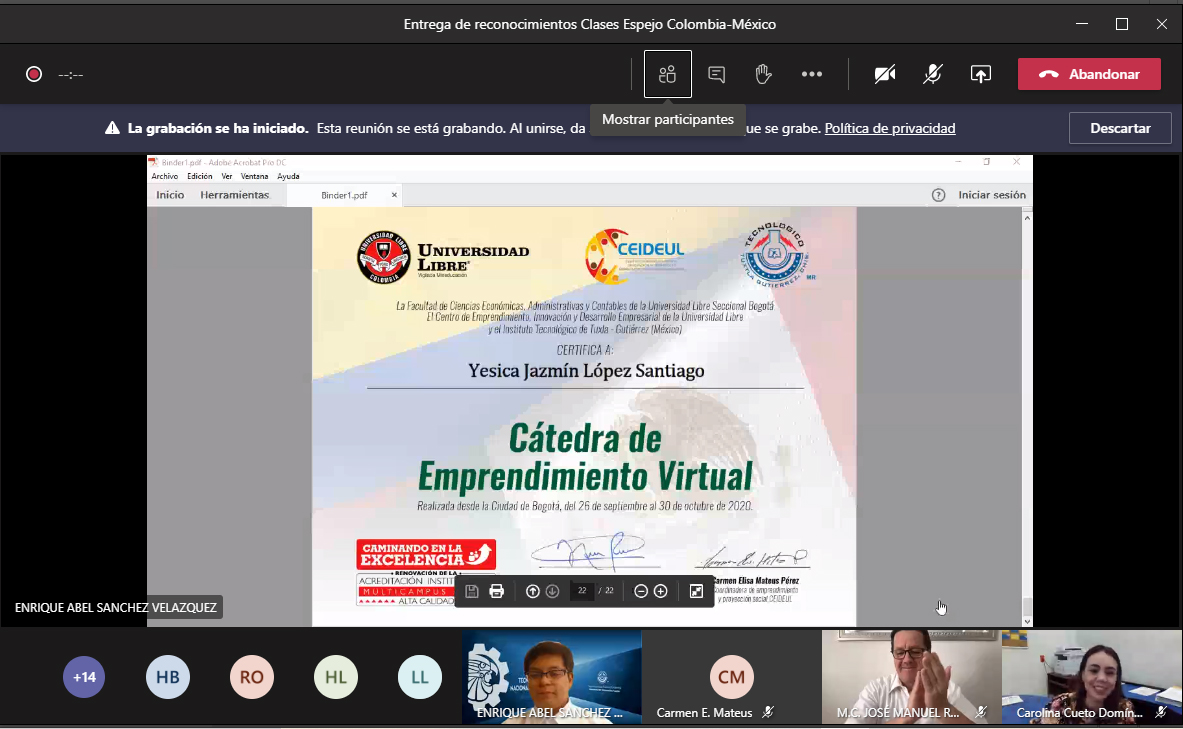Click the 'Caminando en la Excelencia' badge

[x=426, y=555]
